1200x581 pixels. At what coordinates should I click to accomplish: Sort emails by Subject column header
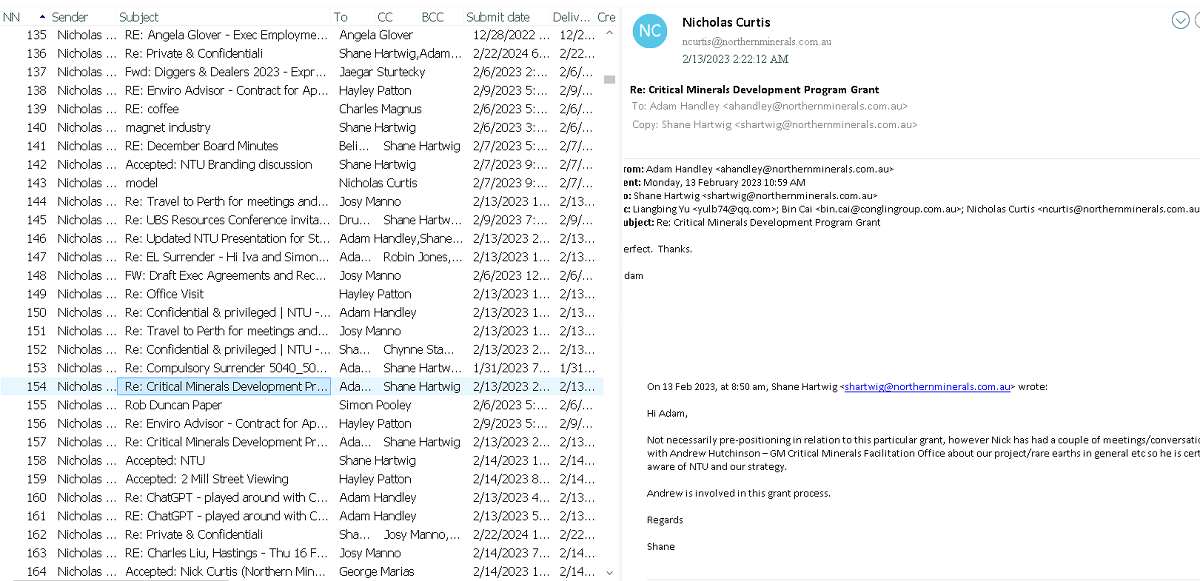[x=139, y=17]
